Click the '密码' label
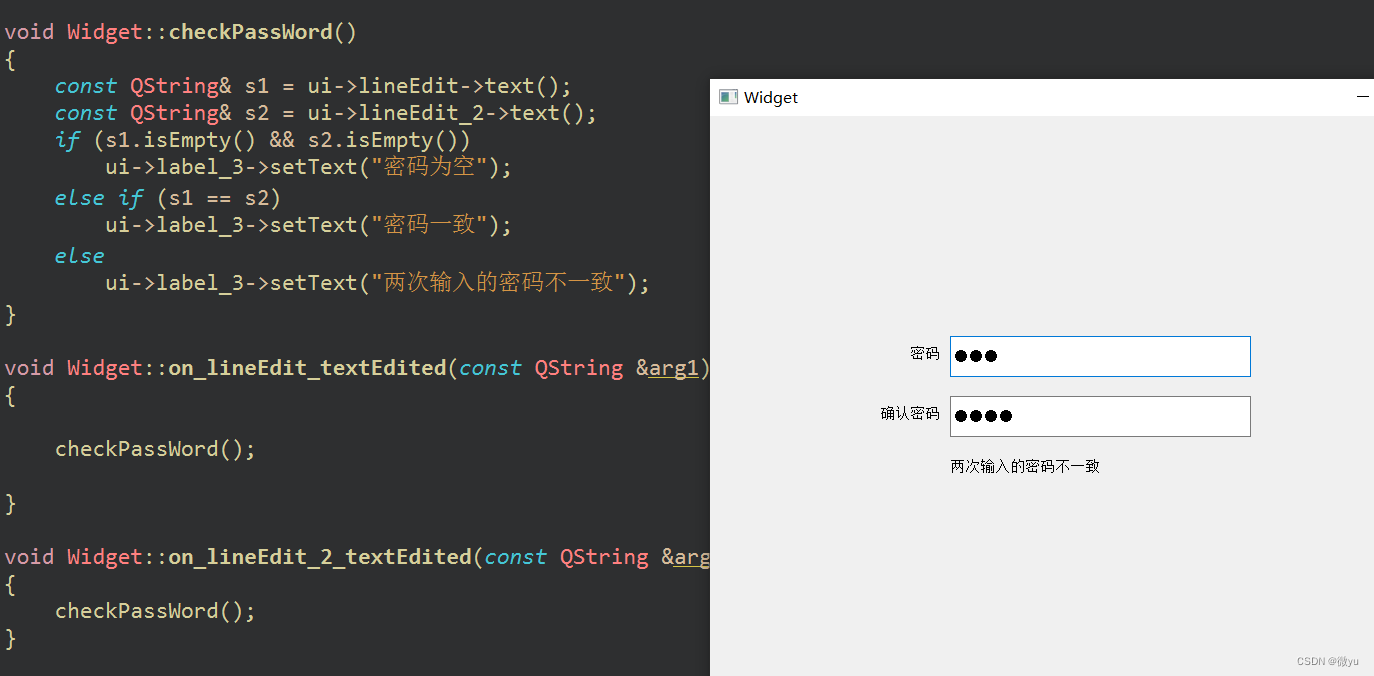The image size is (1374, 676). 925,353
